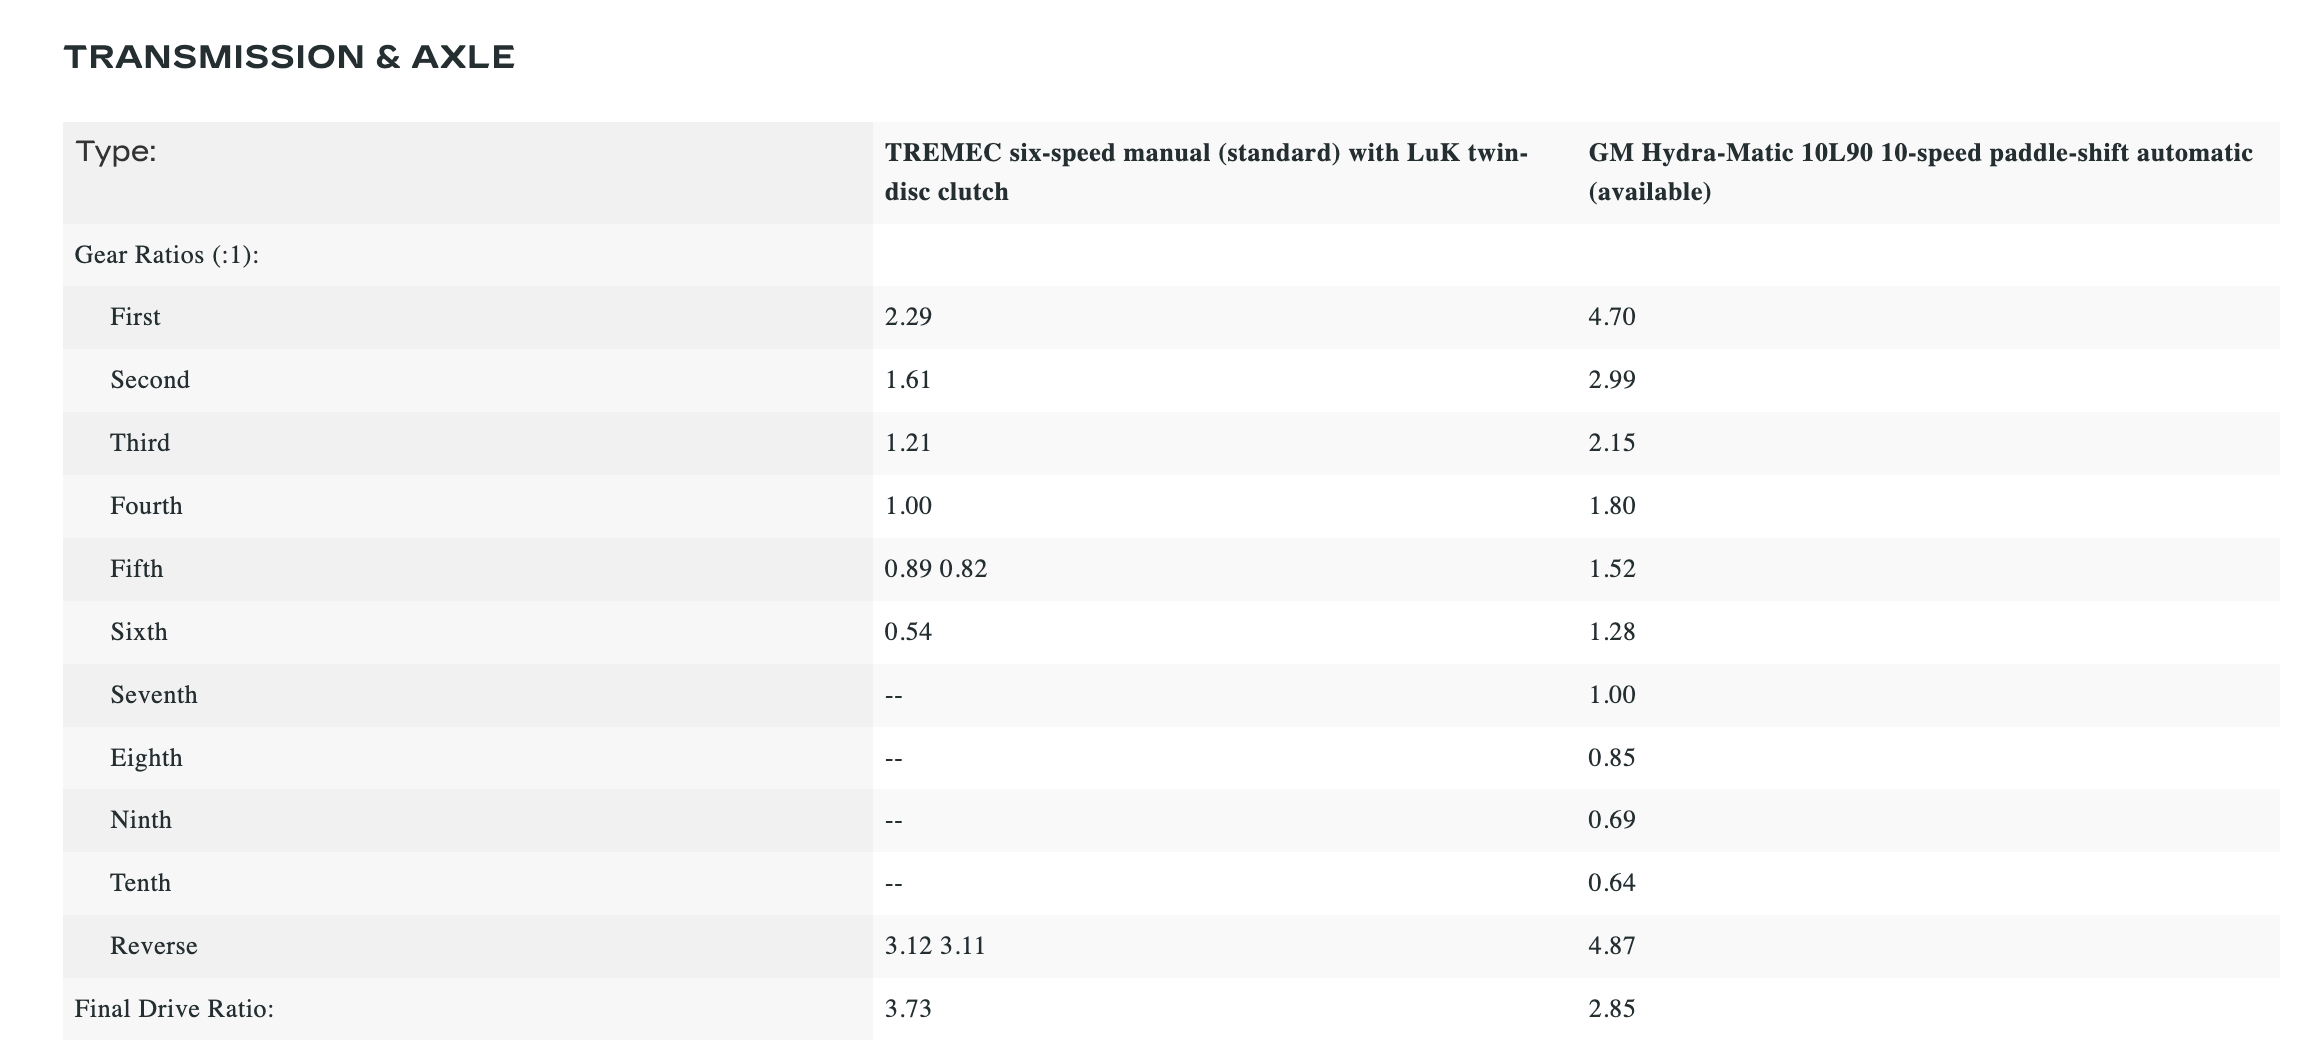The image size is (2322, 1040).
Task: Click the Tenth gear row label
Action: tap(141, 883)
